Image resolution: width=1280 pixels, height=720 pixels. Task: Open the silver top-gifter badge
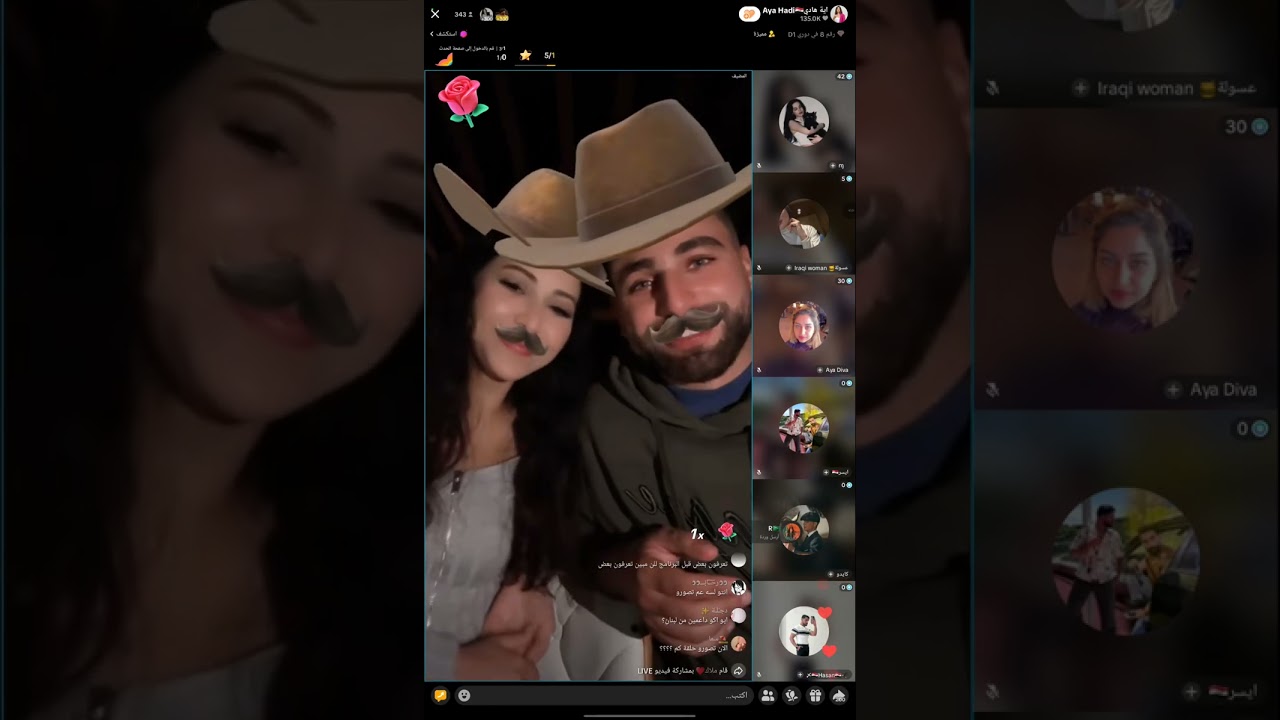click(486, 14)
